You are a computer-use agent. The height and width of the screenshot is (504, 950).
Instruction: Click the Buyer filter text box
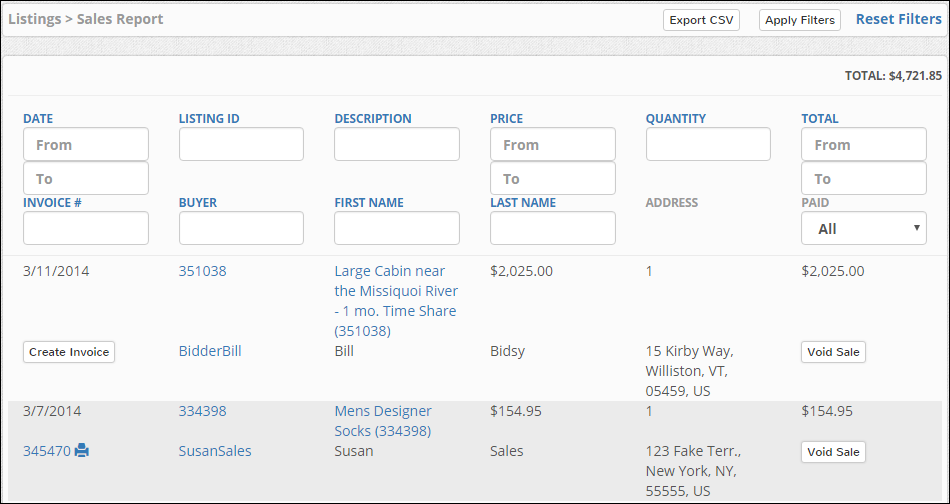click(241, 228)
